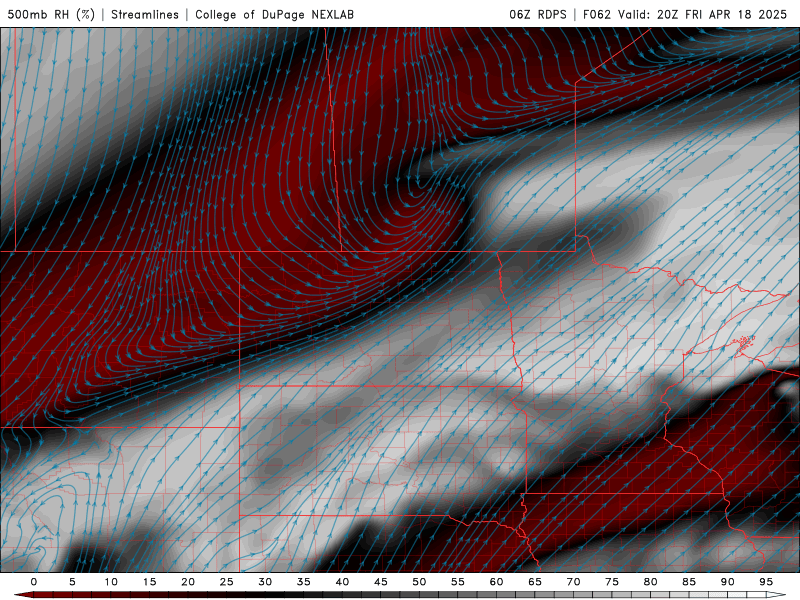The image size is (800, 600).
Task: Click 'College of DuPage NEXLAB' text
Action: (x=274, y=14)
